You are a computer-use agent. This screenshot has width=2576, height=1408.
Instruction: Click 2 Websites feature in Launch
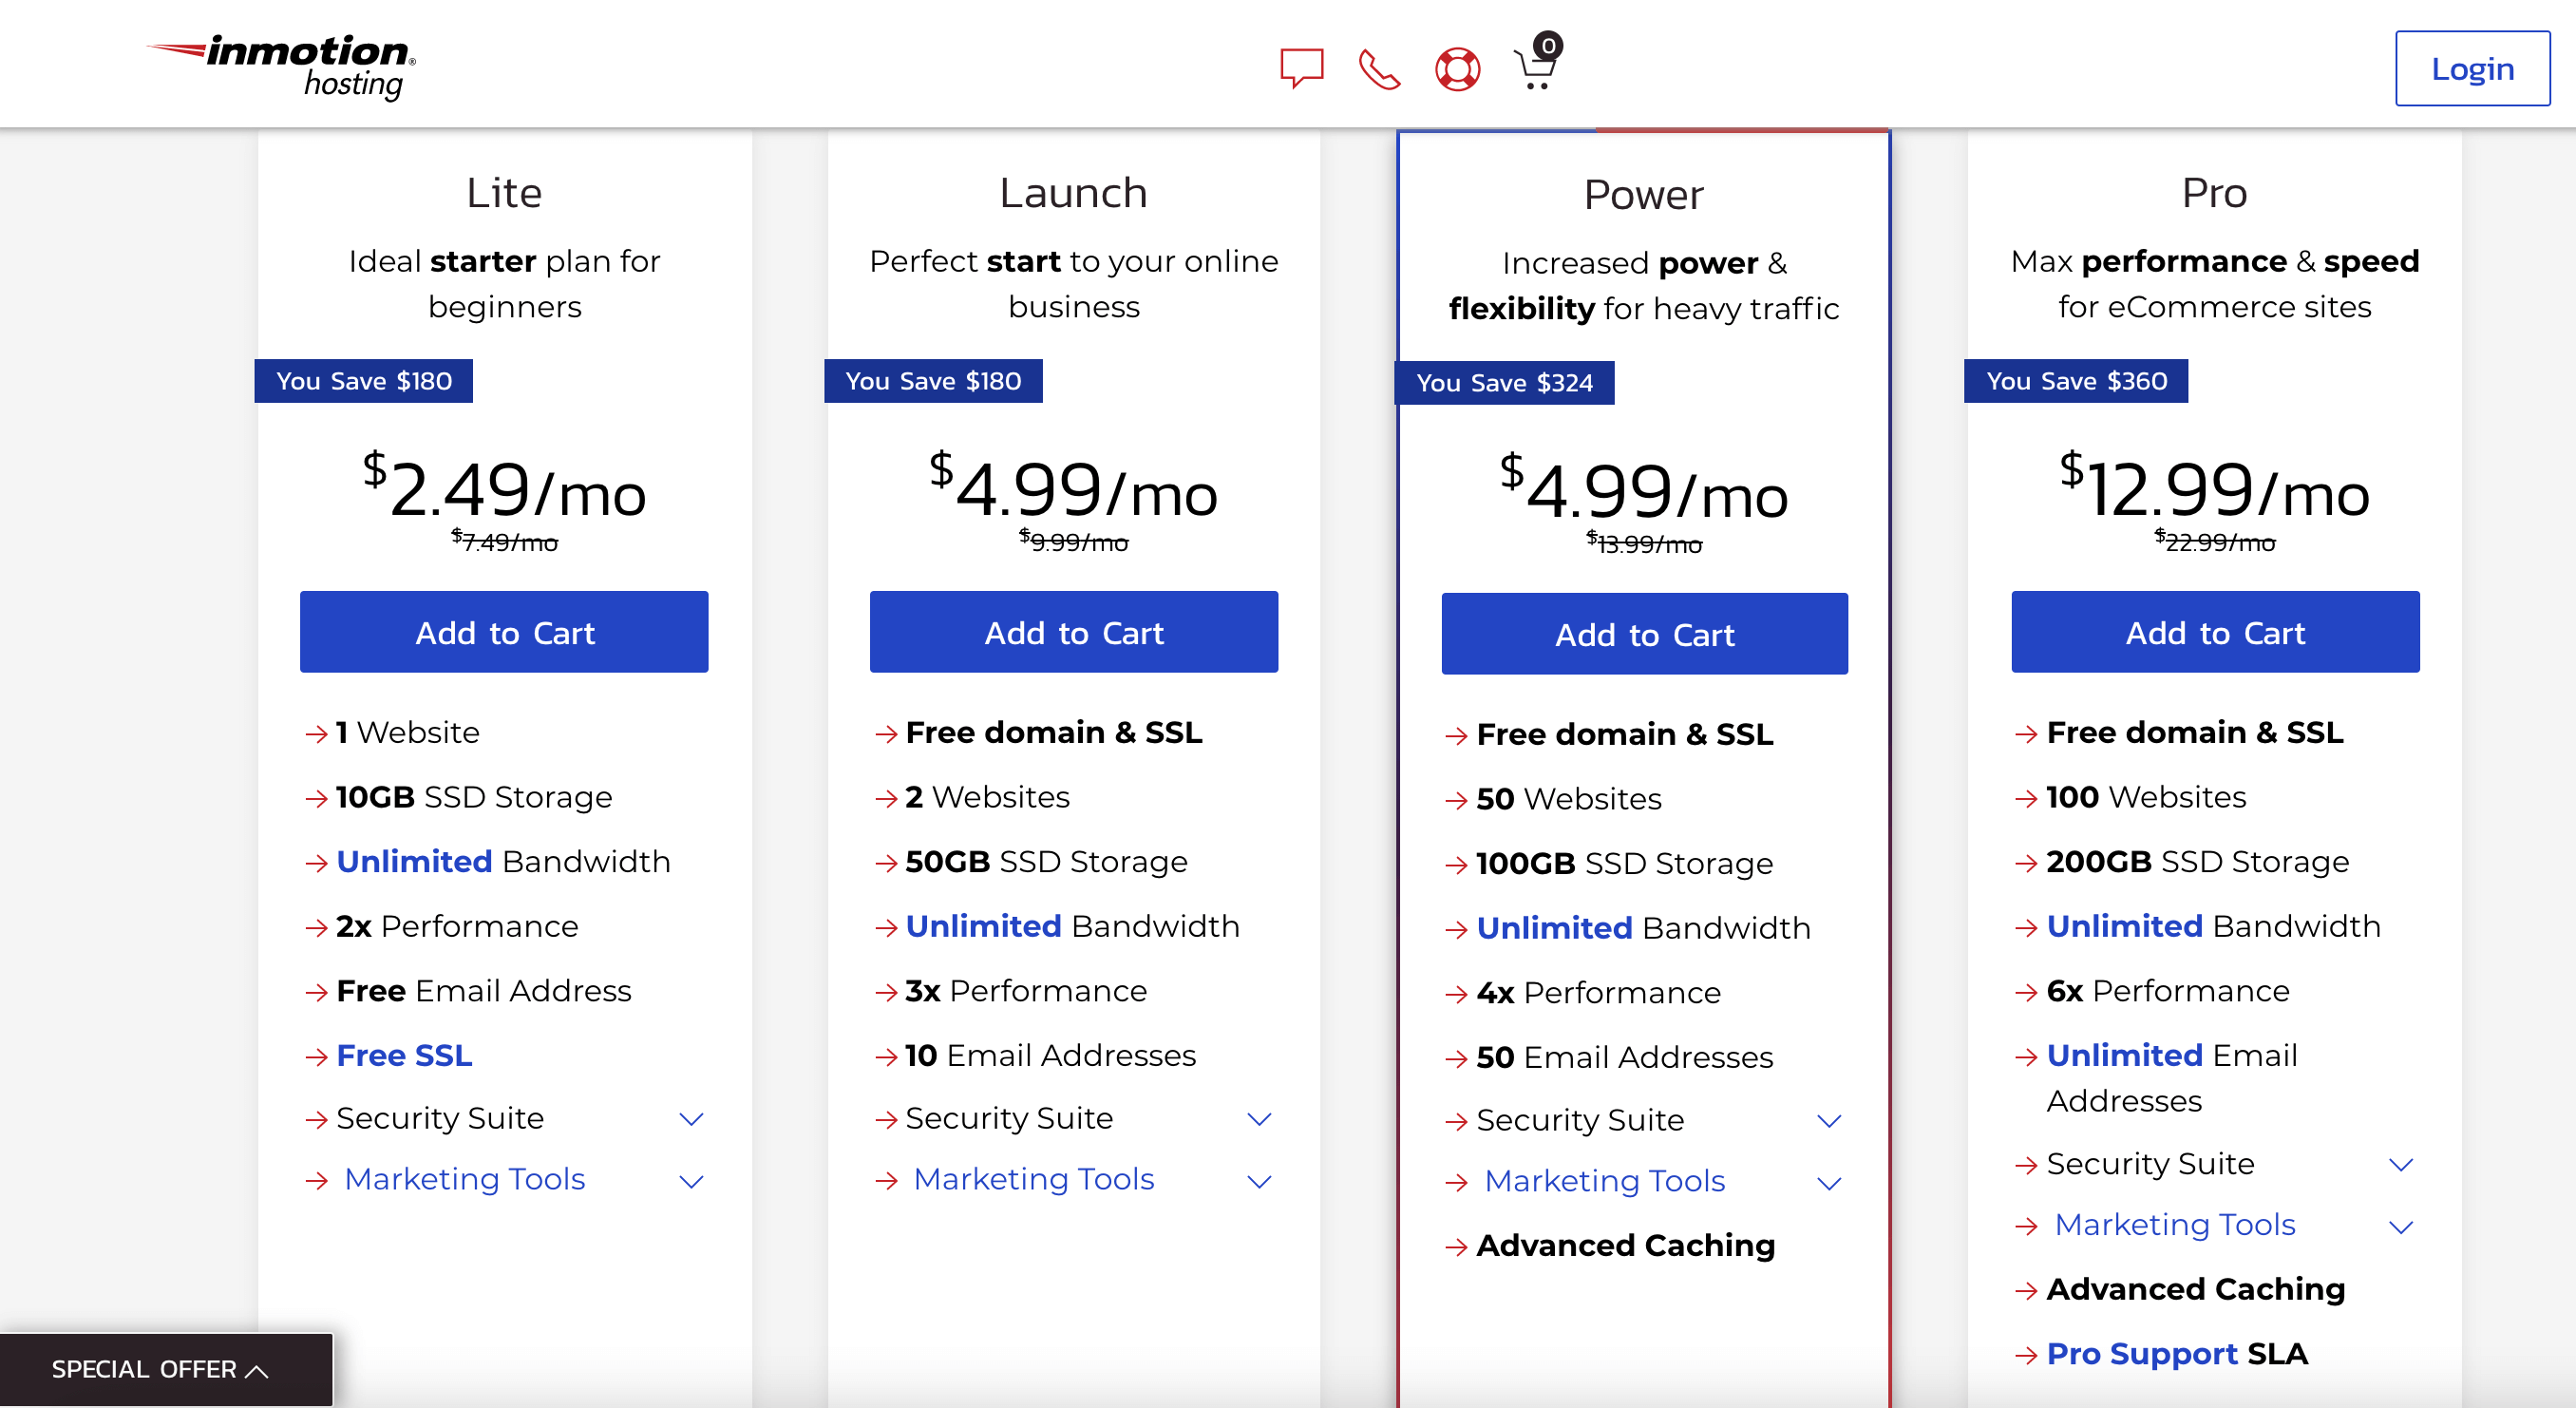987,797
